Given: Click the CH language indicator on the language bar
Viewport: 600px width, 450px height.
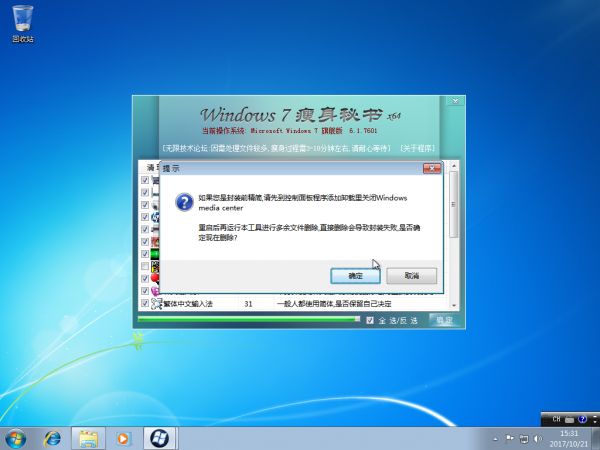Looking at the screenshot, I should click(x=556, y=419).
